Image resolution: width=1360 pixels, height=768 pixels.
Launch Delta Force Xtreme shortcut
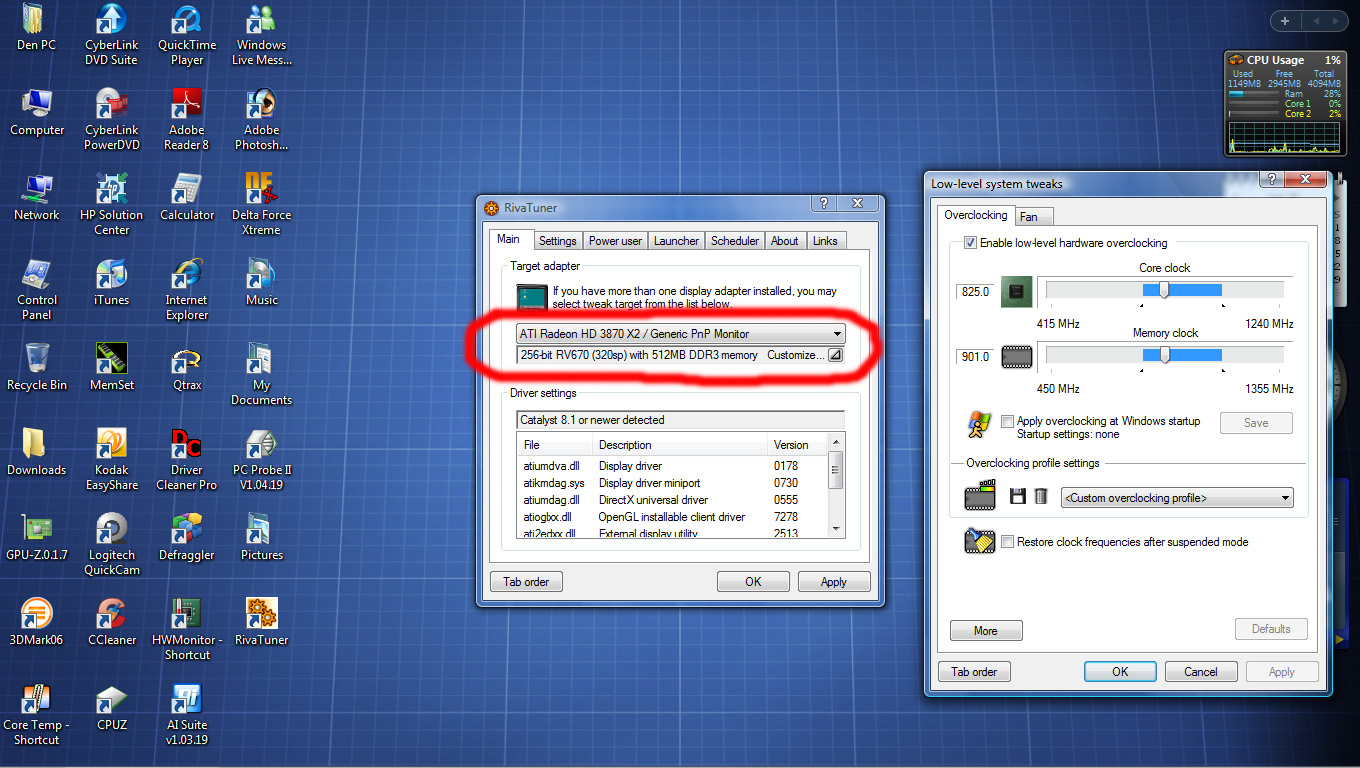(262, 205)
